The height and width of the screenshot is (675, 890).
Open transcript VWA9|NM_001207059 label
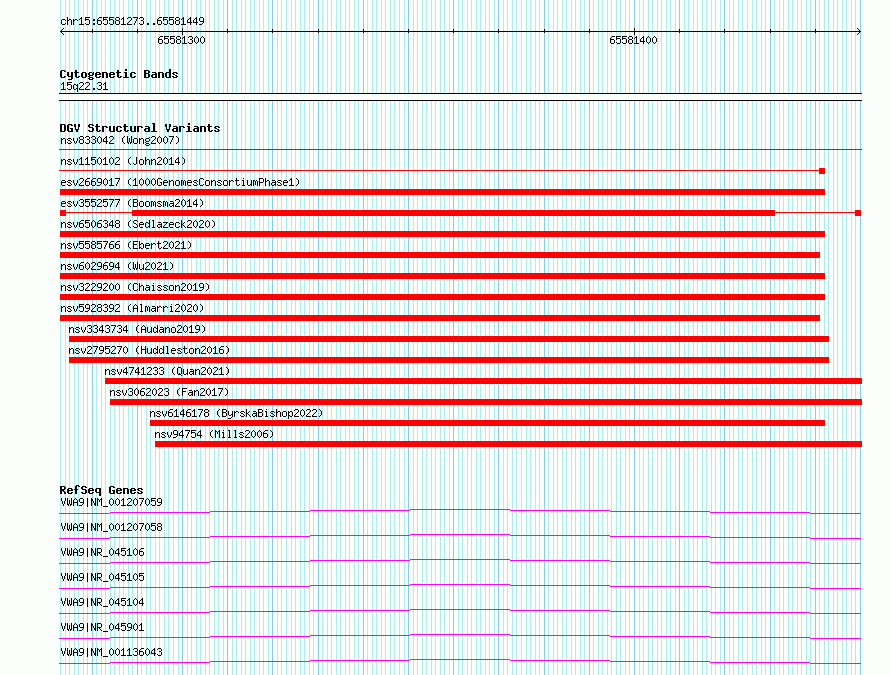click(111, 502)
